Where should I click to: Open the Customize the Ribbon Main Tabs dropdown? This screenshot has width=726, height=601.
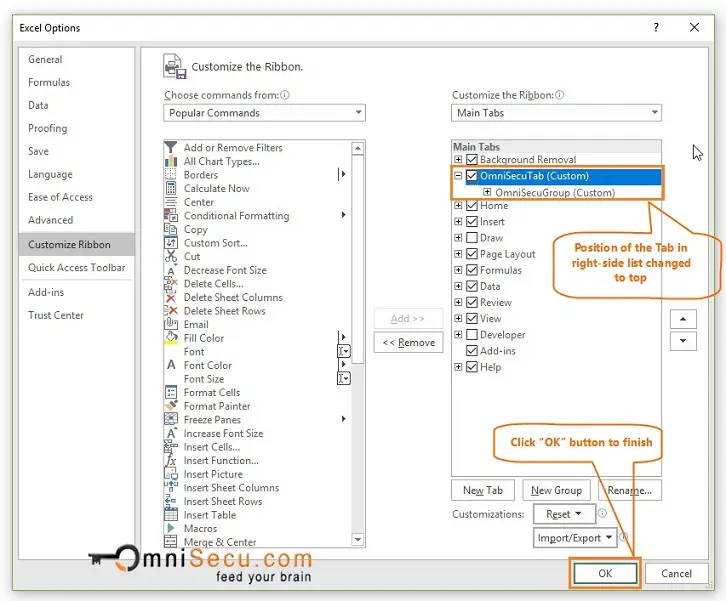[556, 113]
